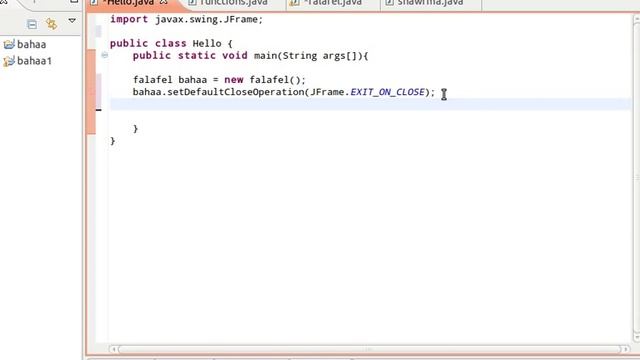Screen dimensions: 640x360
Task: Open the functions.java editor tab
Action: 233,3
